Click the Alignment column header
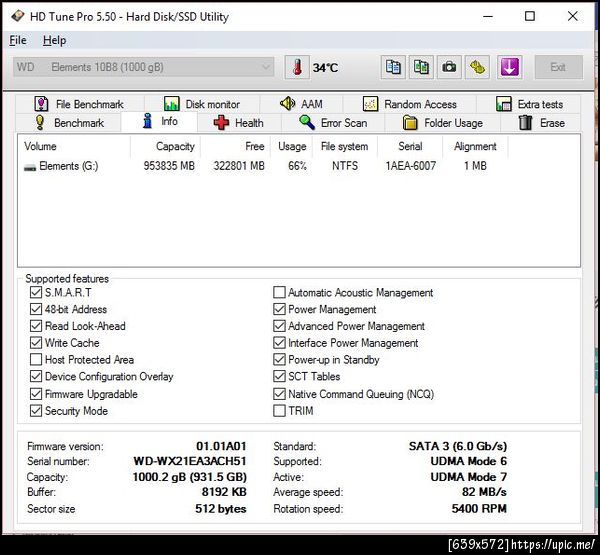The height and width of the screenshot is (555, 600). [475, 146]
